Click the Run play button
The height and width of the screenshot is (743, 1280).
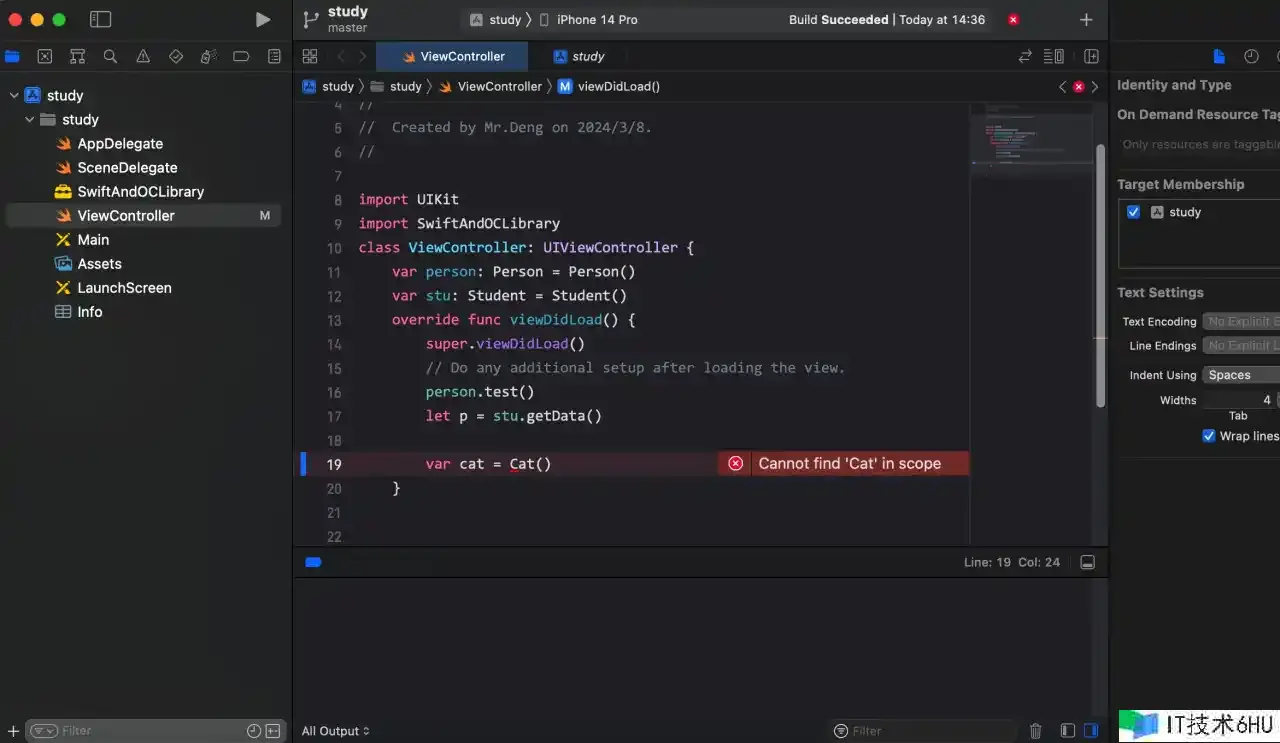(262, 20)
